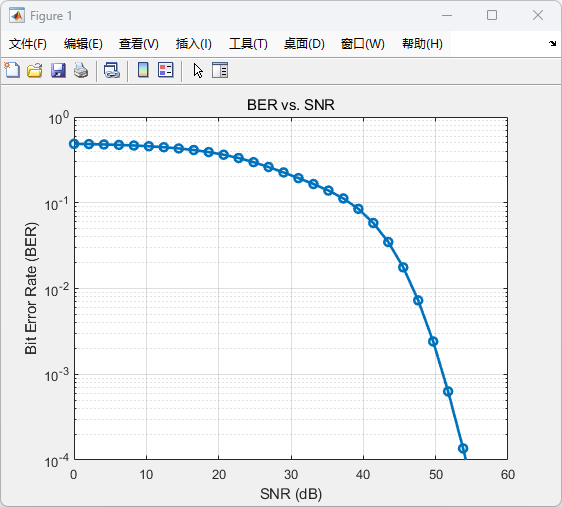
Task: Click the dock figure arrow icon
Action: [x=552, y=43]
